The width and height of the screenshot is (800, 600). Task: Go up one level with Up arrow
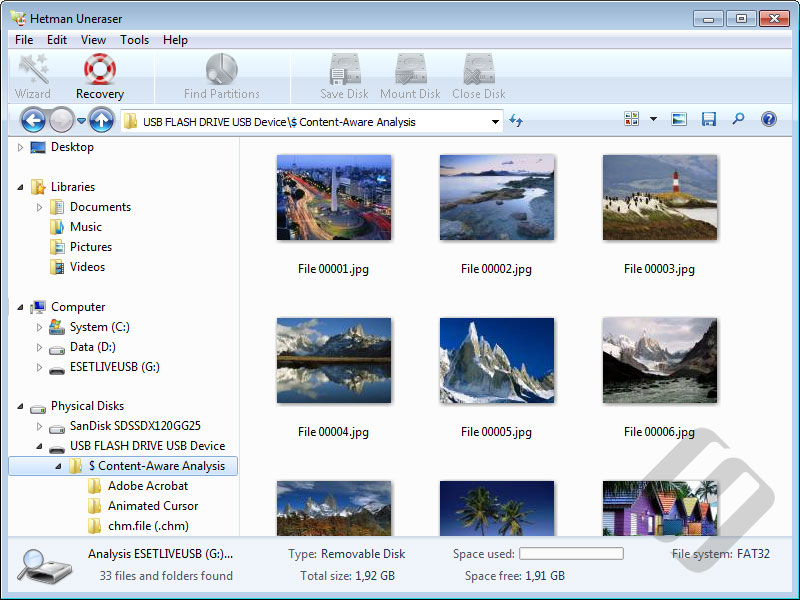(101, 121)
